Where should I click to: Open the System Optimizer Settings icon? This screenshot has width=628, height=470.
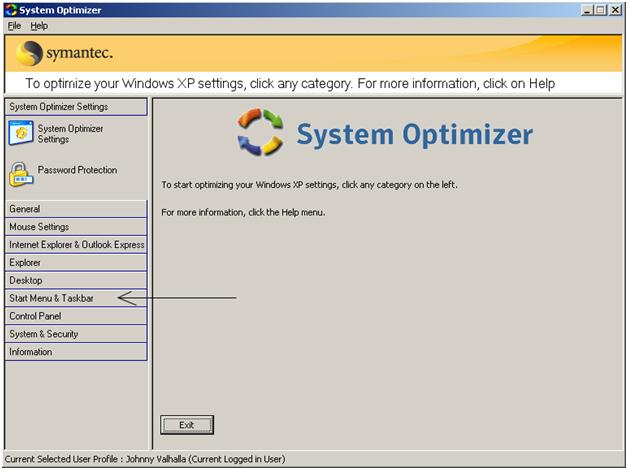click(x=21, y=133)
